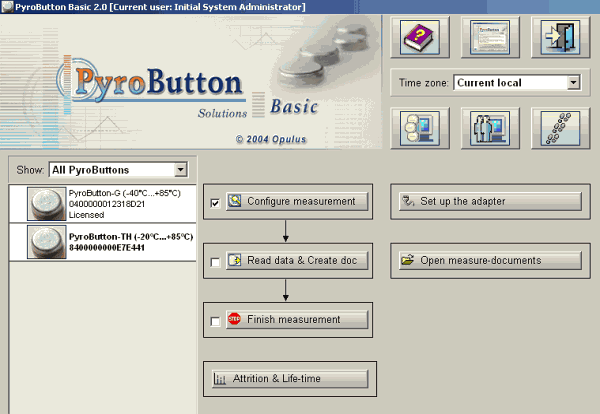
Task: Click the Read data & Create doc button
Action: pos(297,261)
